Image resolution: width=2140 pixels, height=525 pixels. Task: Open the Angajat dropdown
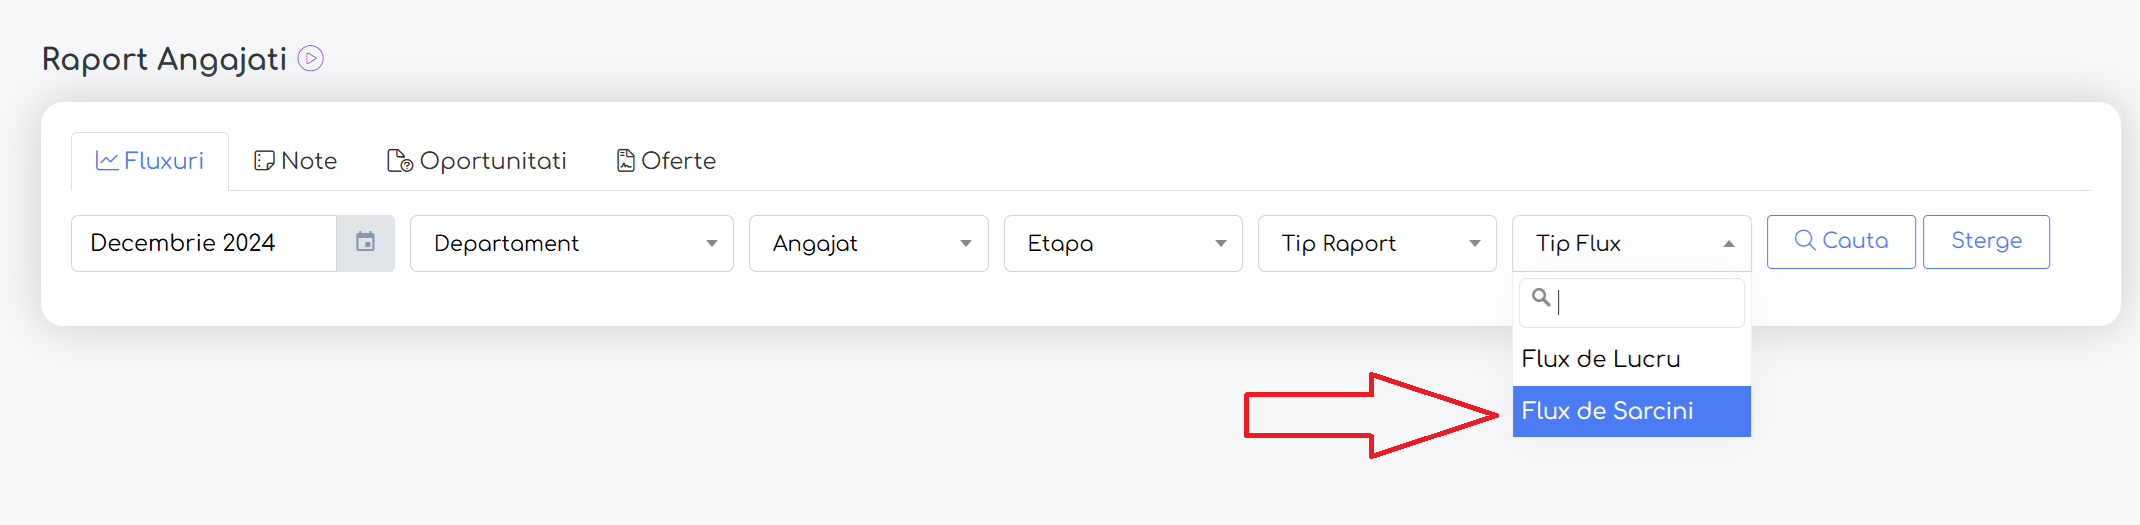point(868,243)
